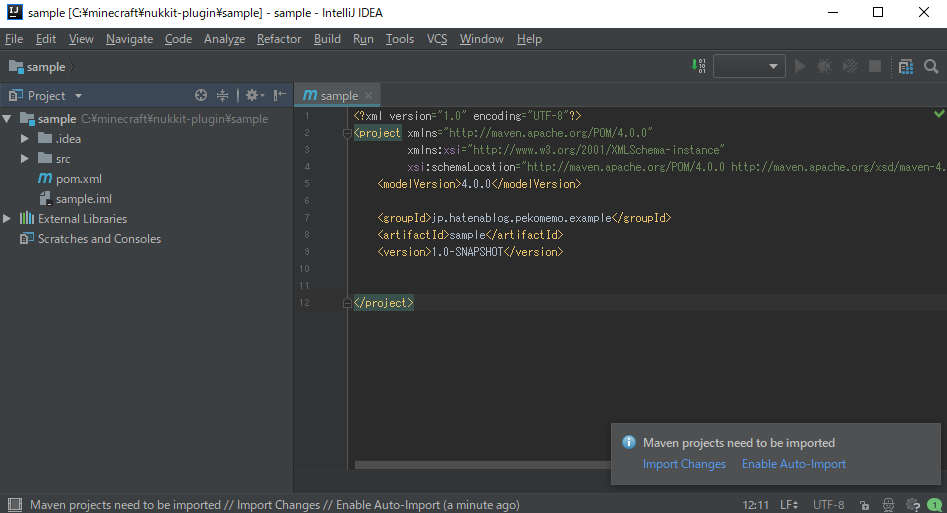Click the Stop square icon

click(875, 66)
